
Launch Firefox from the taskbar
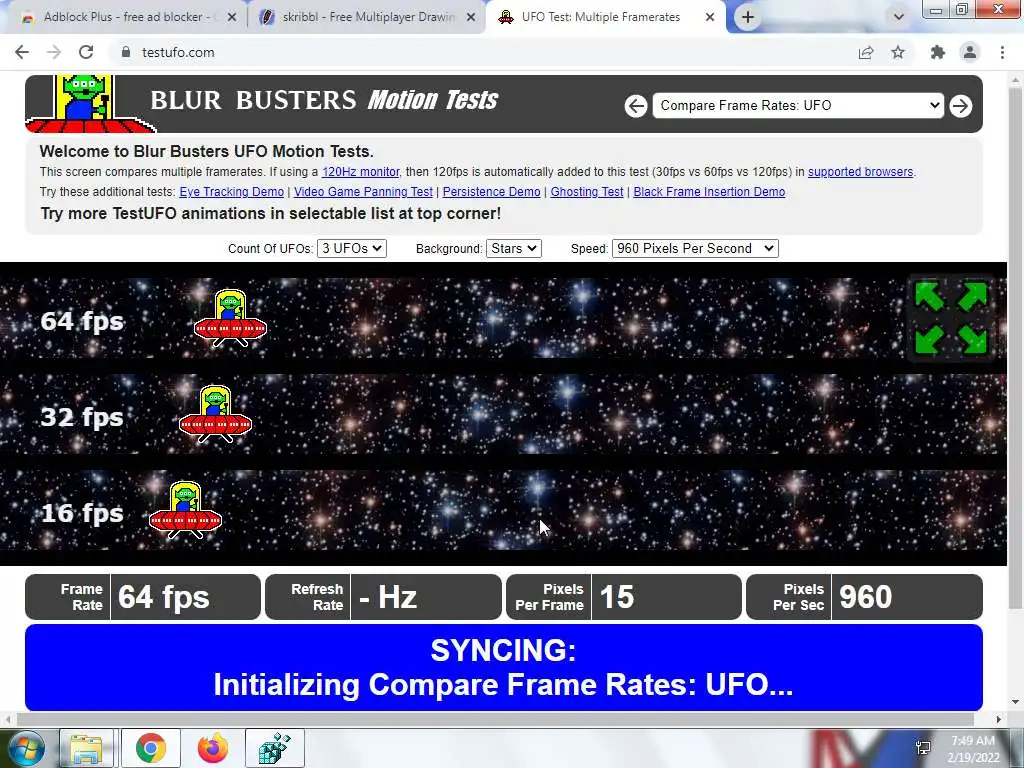(213, 748)
